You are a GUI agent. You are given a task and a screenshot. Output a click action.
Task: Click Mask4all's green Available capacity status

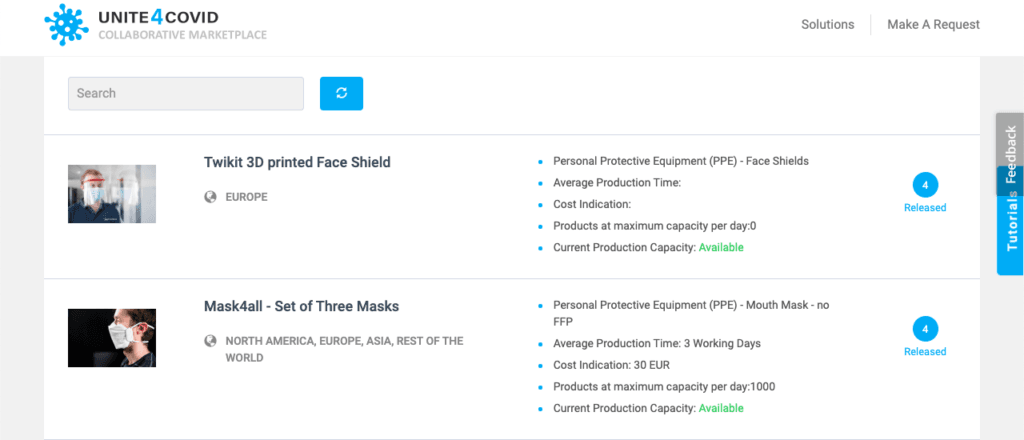pyautogui.click(x=721, y=408)
